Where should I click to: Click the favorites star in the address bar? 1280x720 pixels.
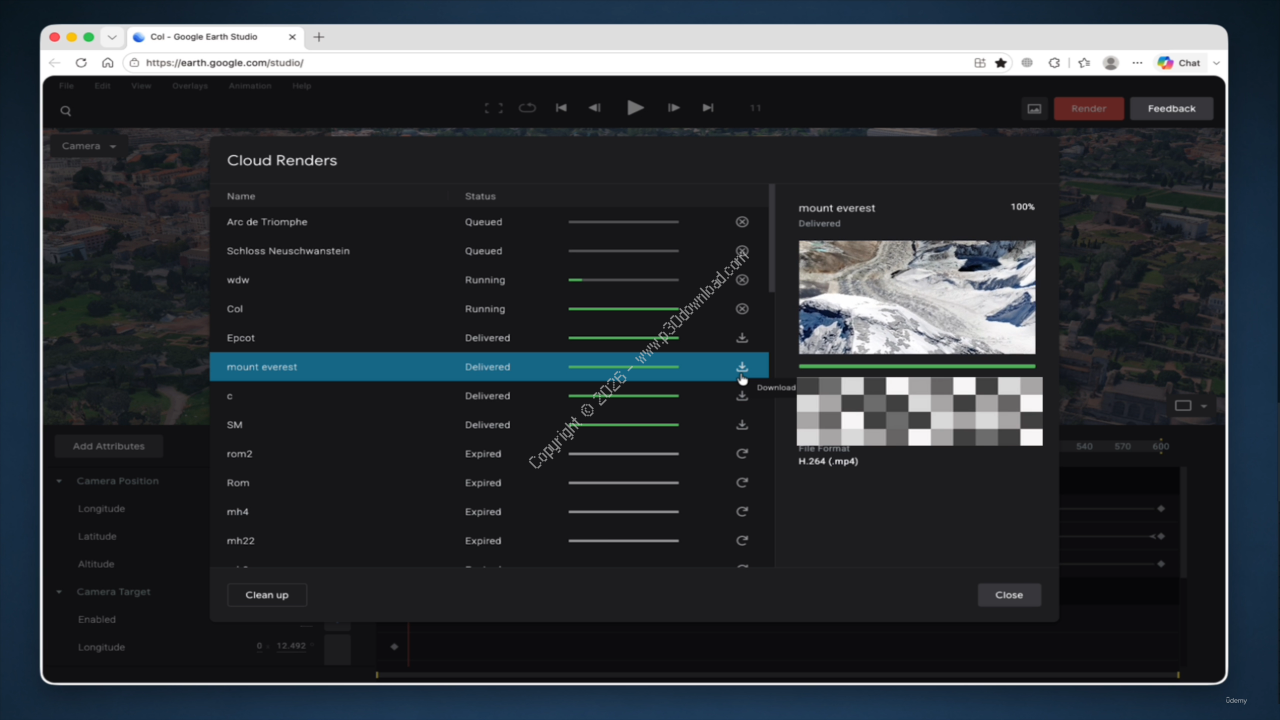[1001, 62]
